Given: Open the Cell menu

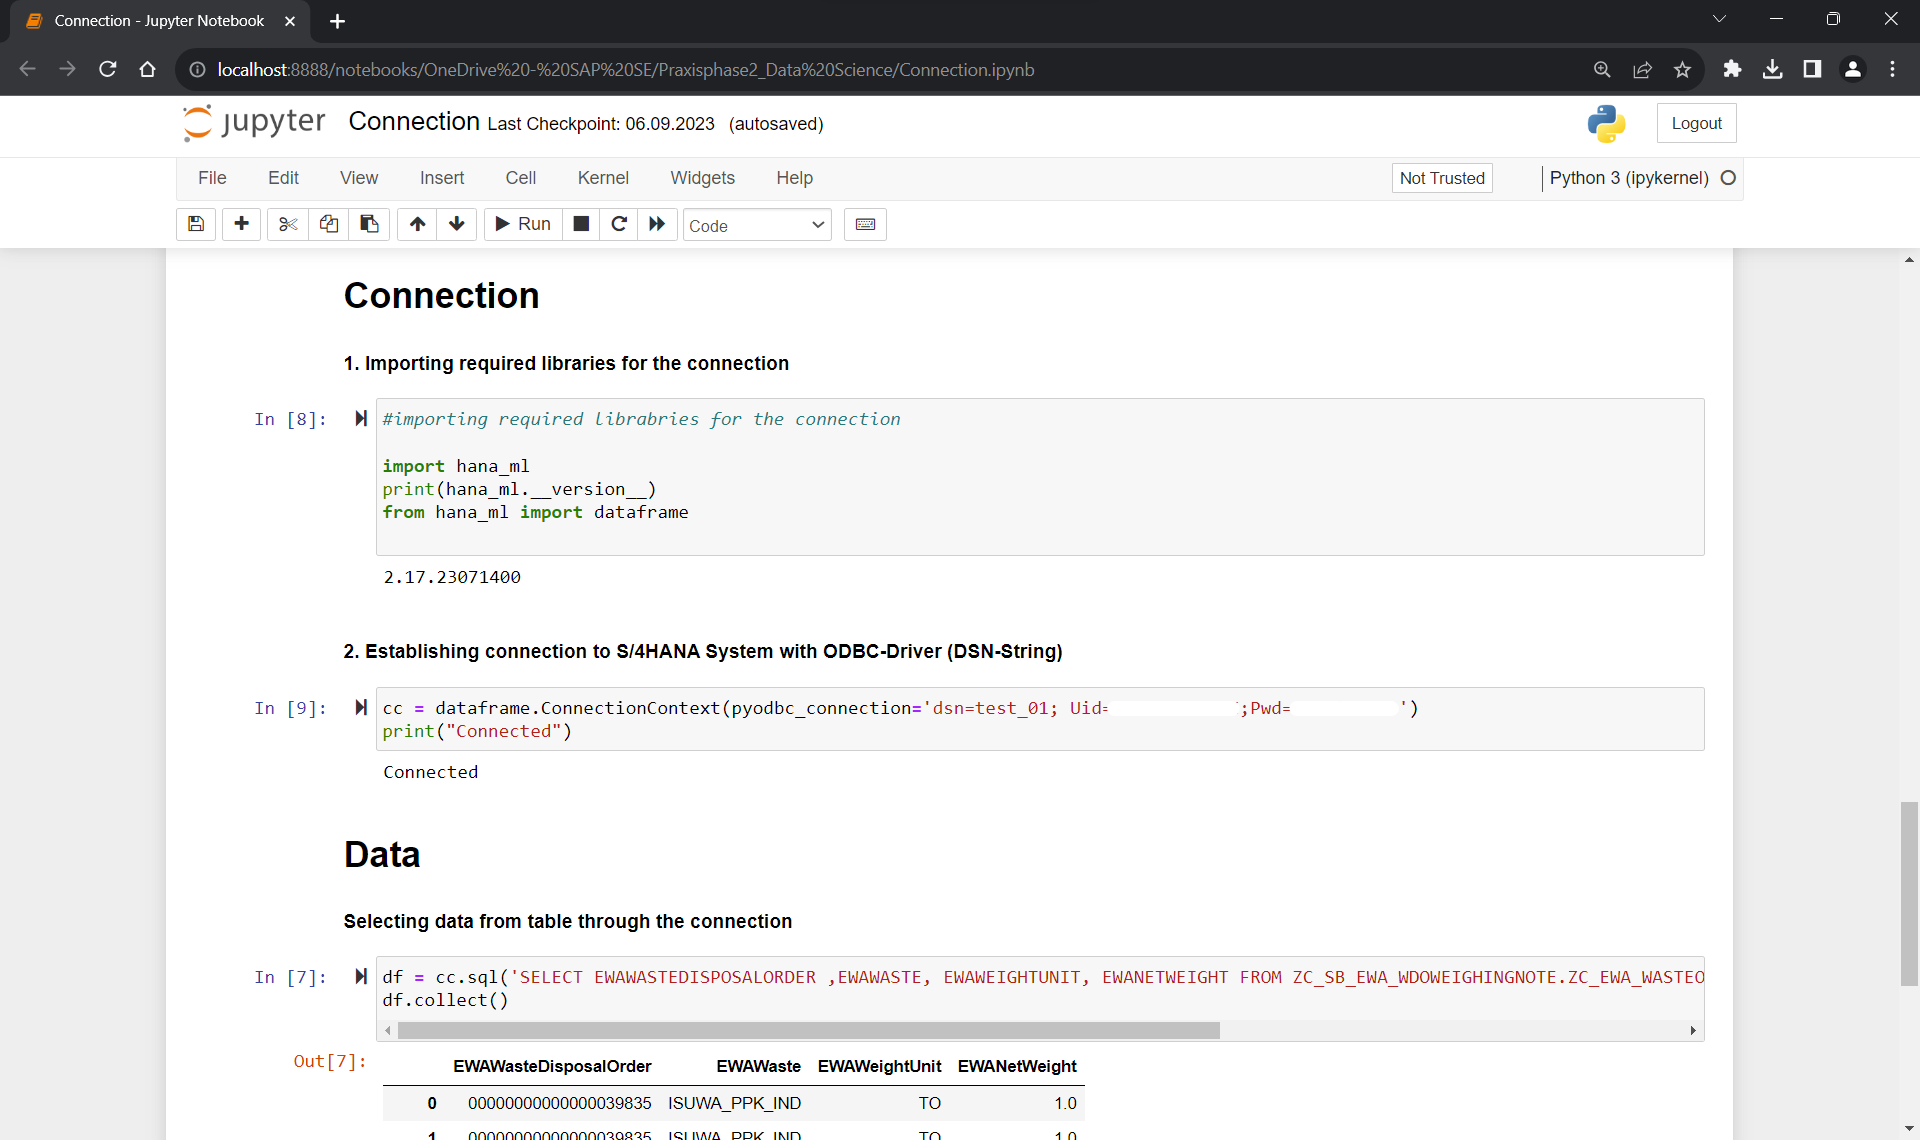Looking at the screenshot, I should click(520, 178).
